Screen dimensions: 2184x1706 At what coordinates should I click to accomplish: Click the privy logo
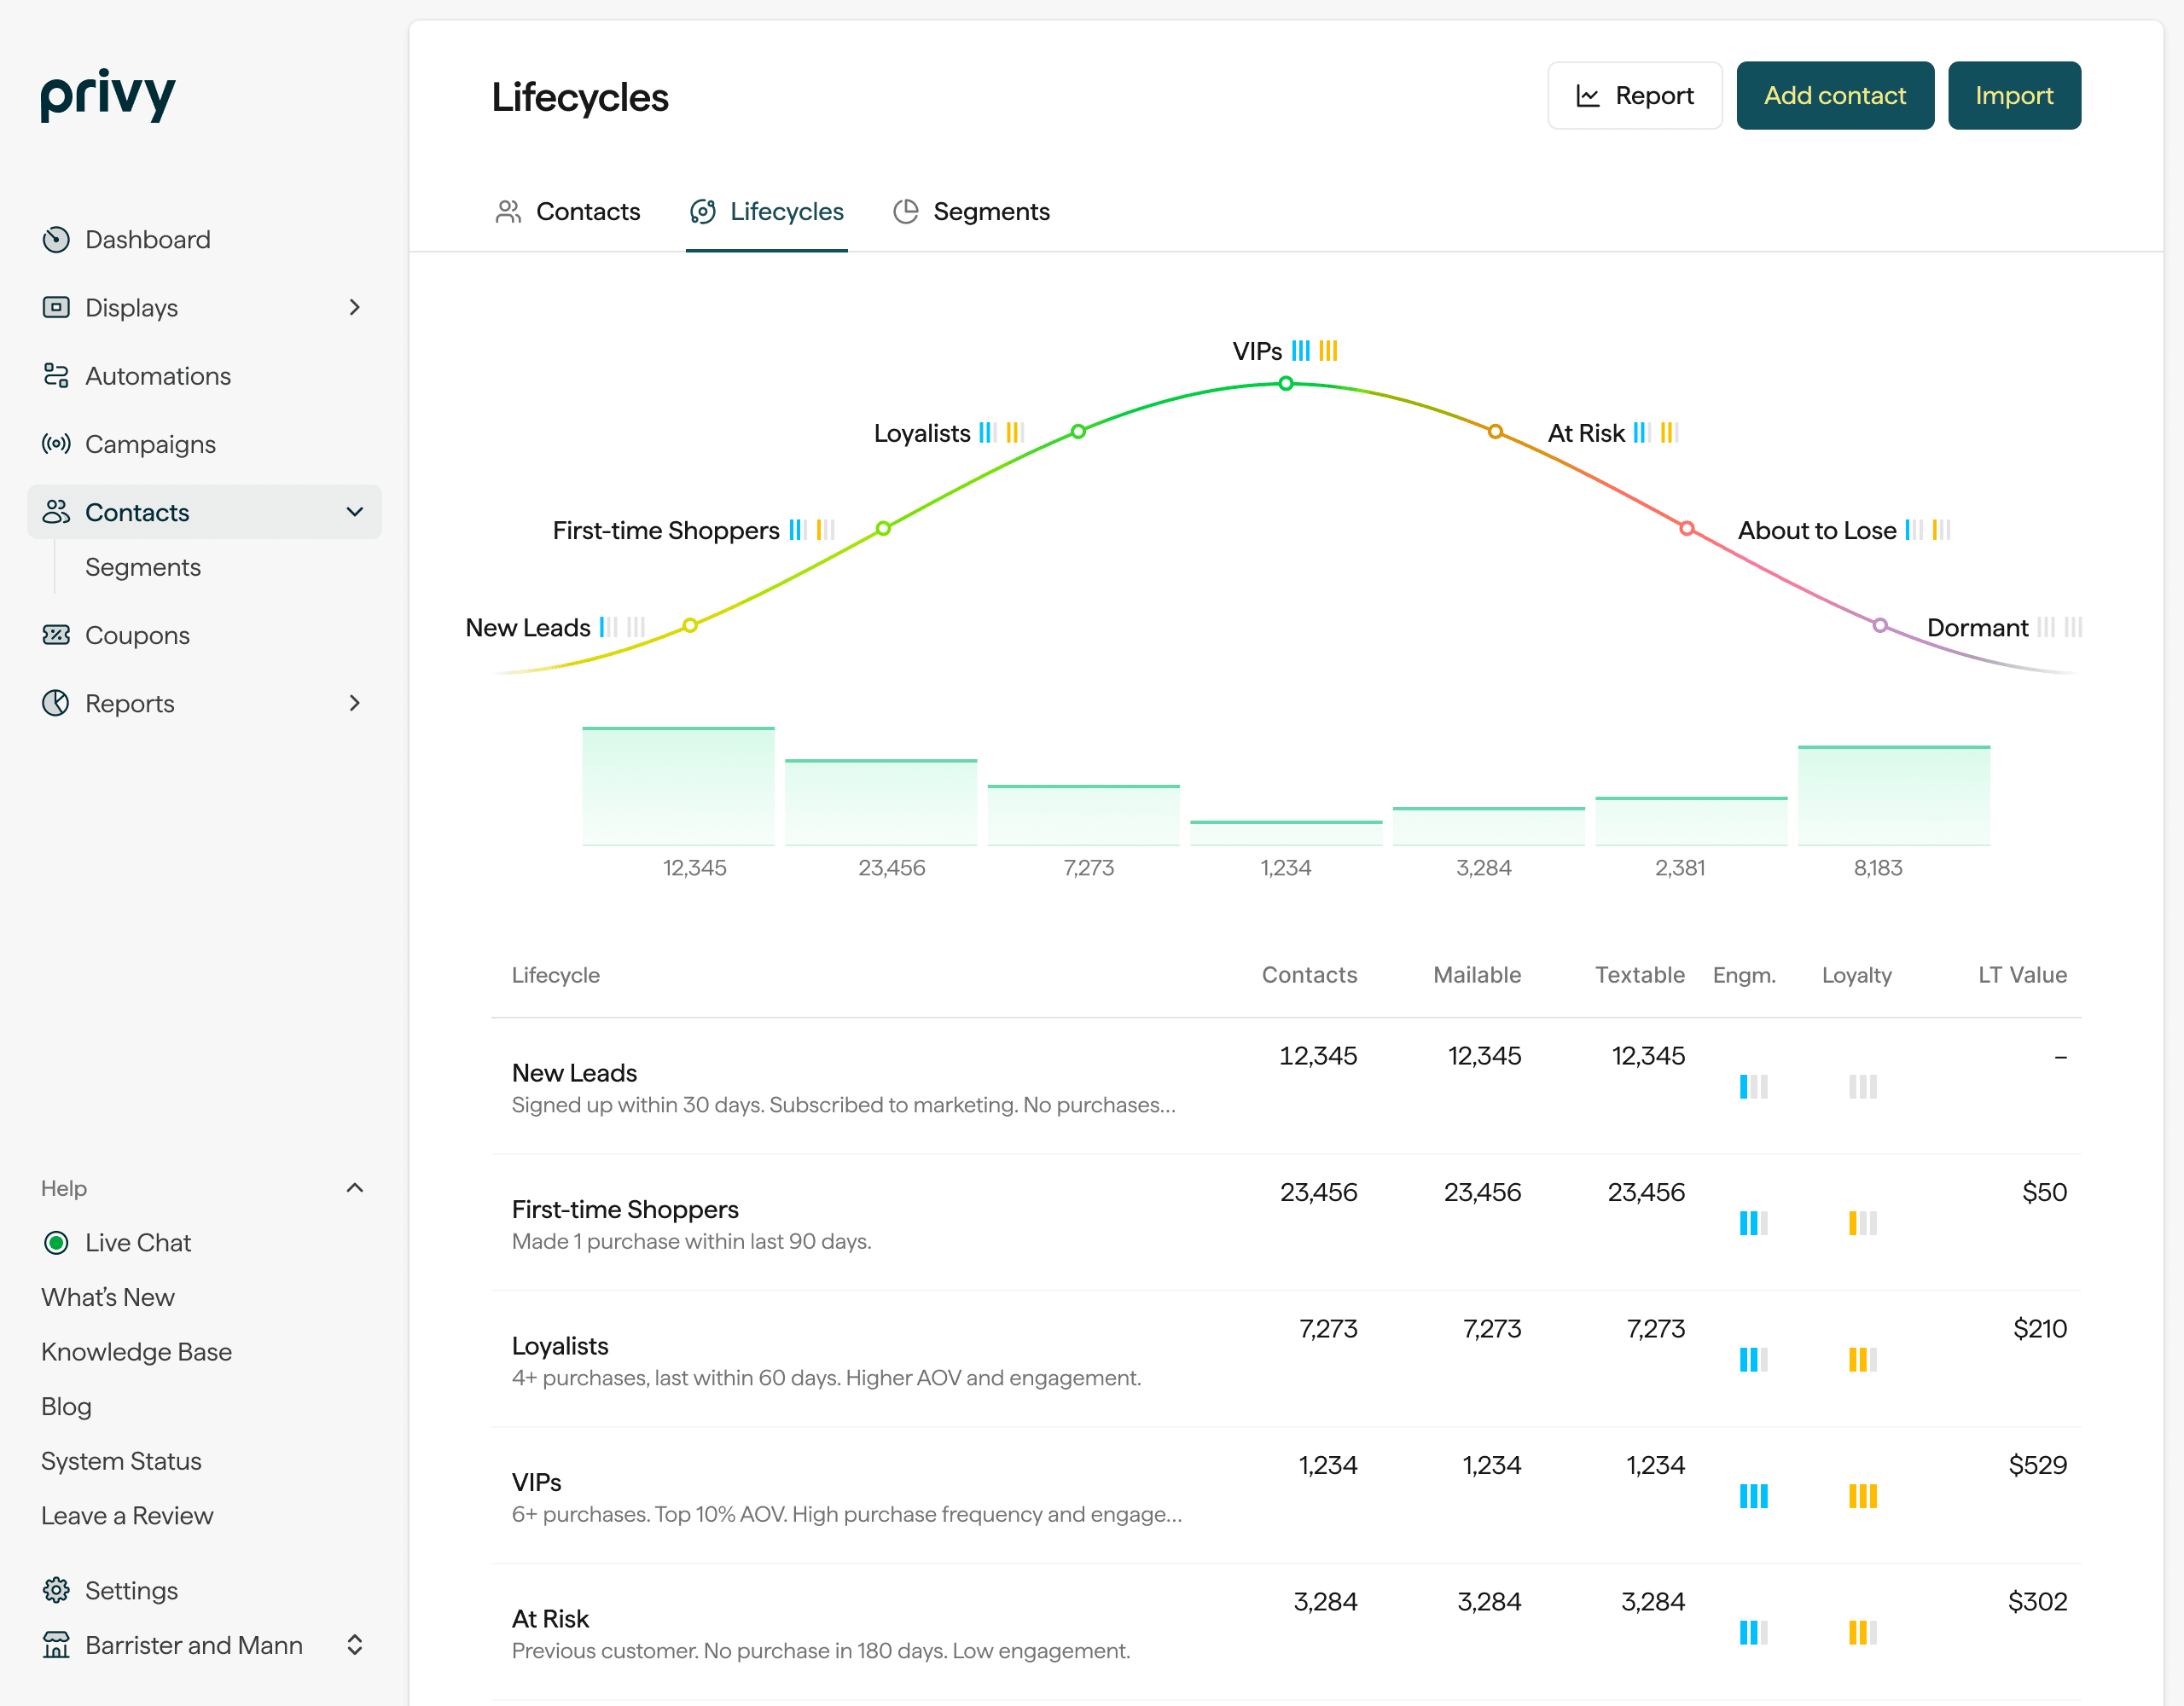click(x=108, y=96)
